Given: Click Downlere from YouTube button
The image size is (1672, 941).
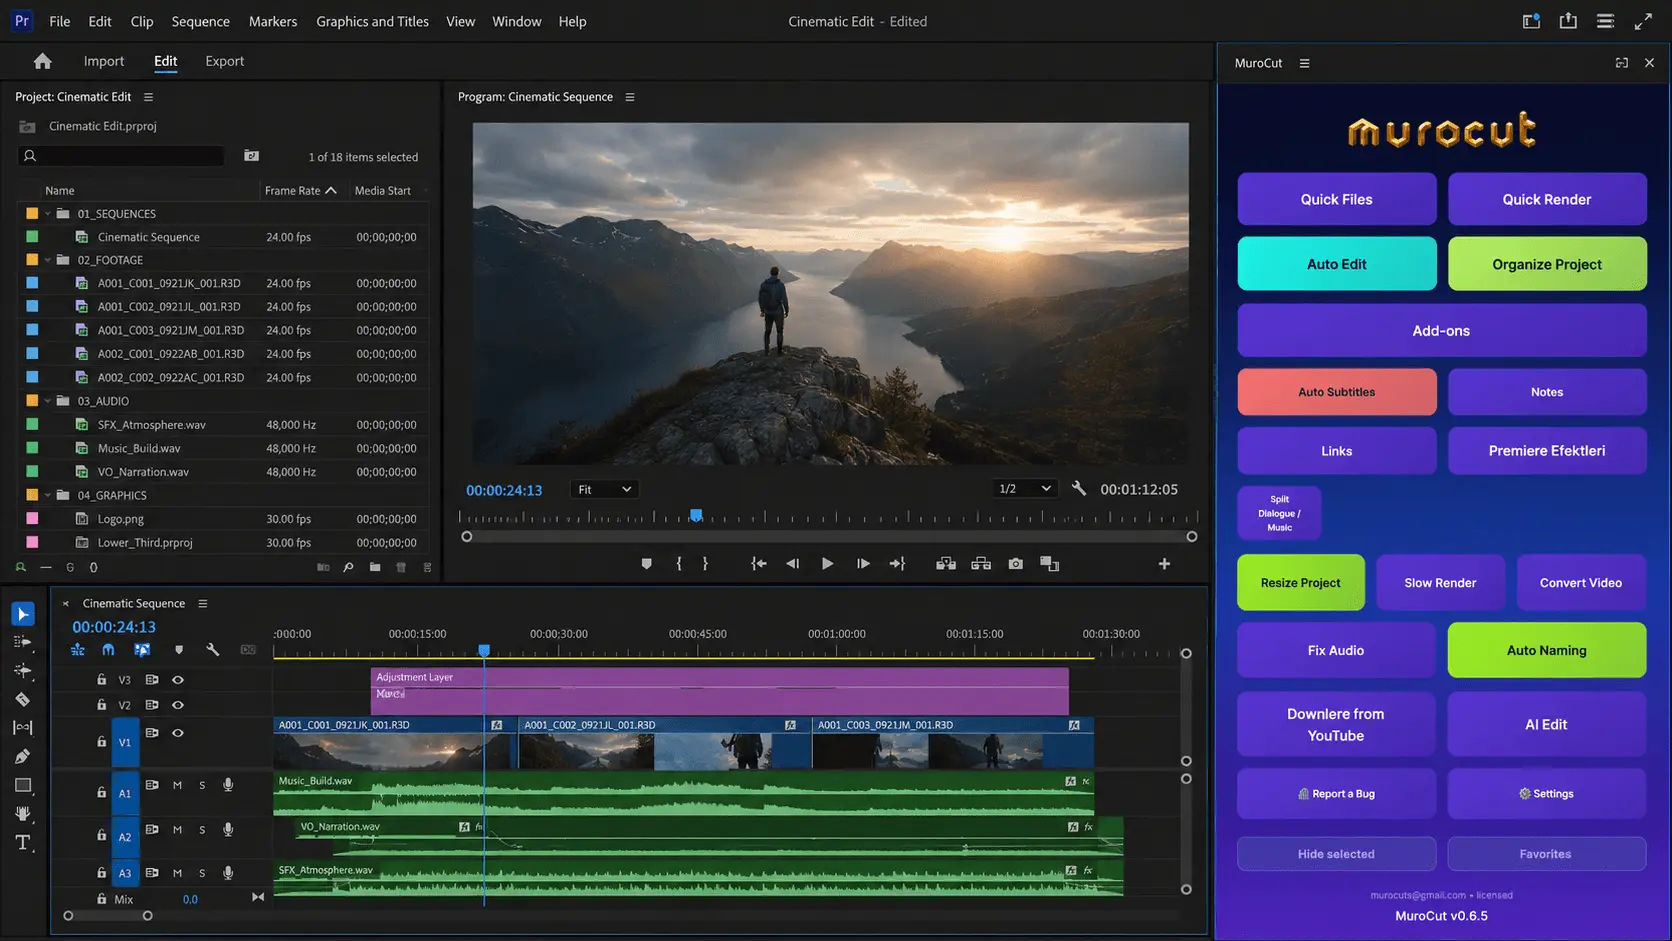Looking at the screenshot, I should 1336,725.
